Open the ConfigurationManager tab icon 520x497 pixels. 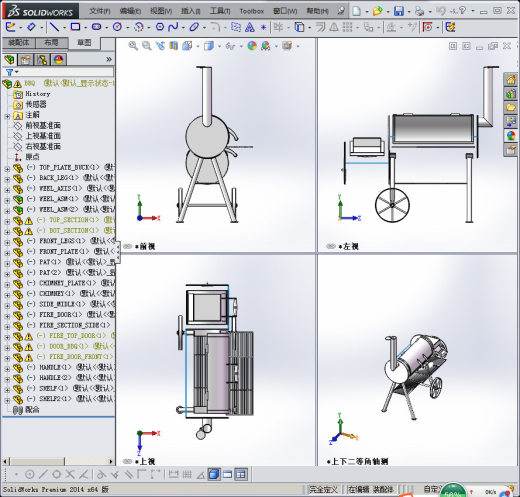point(42,60)
